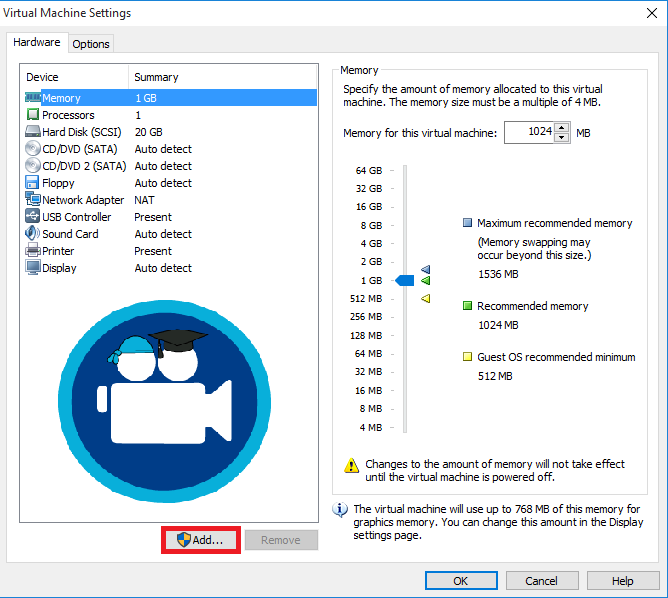Screen dimensions: 668x598
Task: Click the Add... hardware button
Action: click(x=200, y=540)
